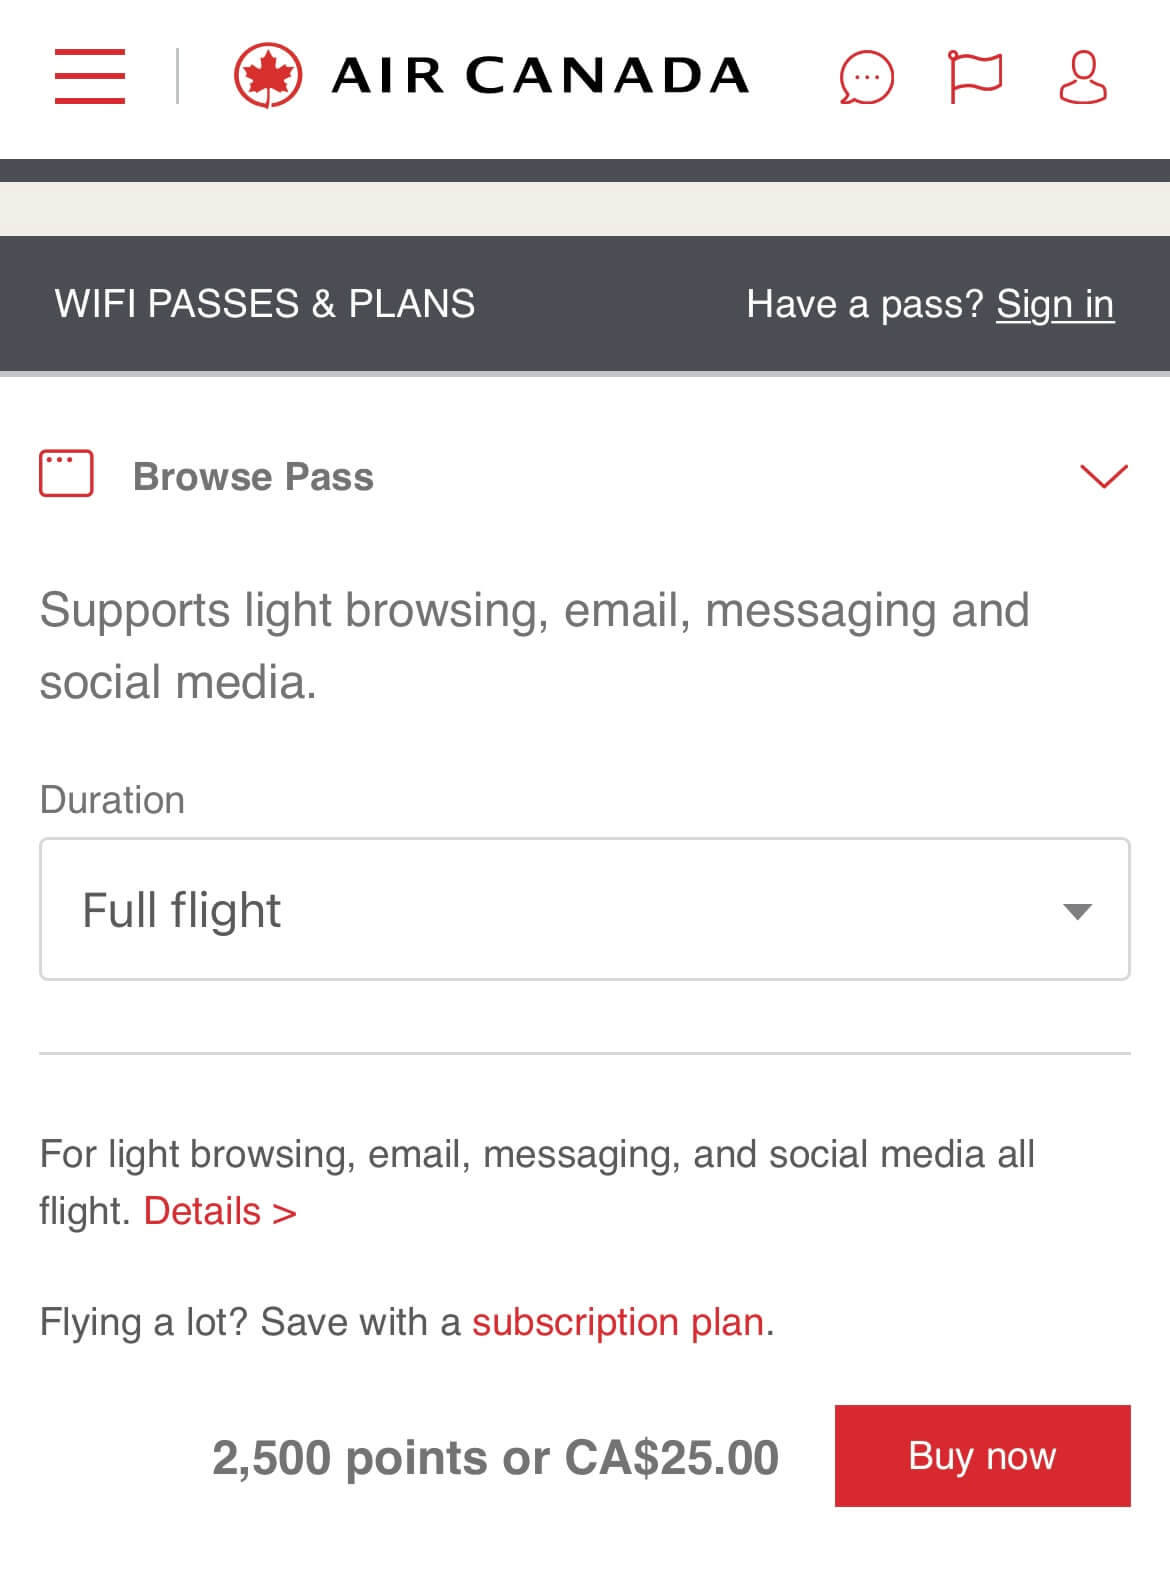Click the Duration dropdown arrow

coord(1077,911)
